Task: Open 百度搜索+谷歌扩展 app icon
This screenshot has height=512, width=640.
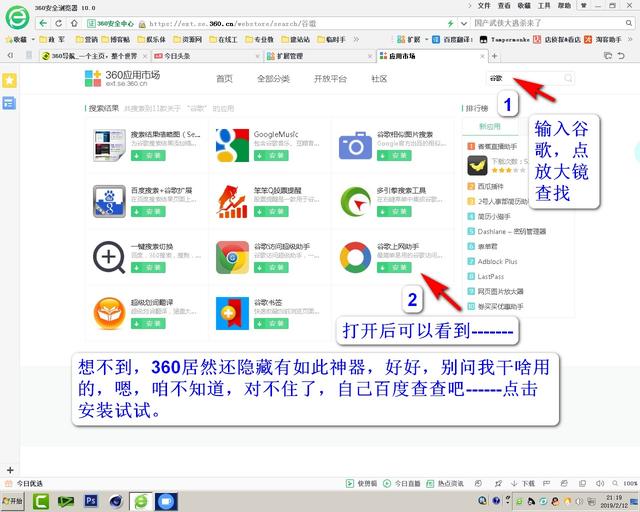Action: tap(109, 201)
